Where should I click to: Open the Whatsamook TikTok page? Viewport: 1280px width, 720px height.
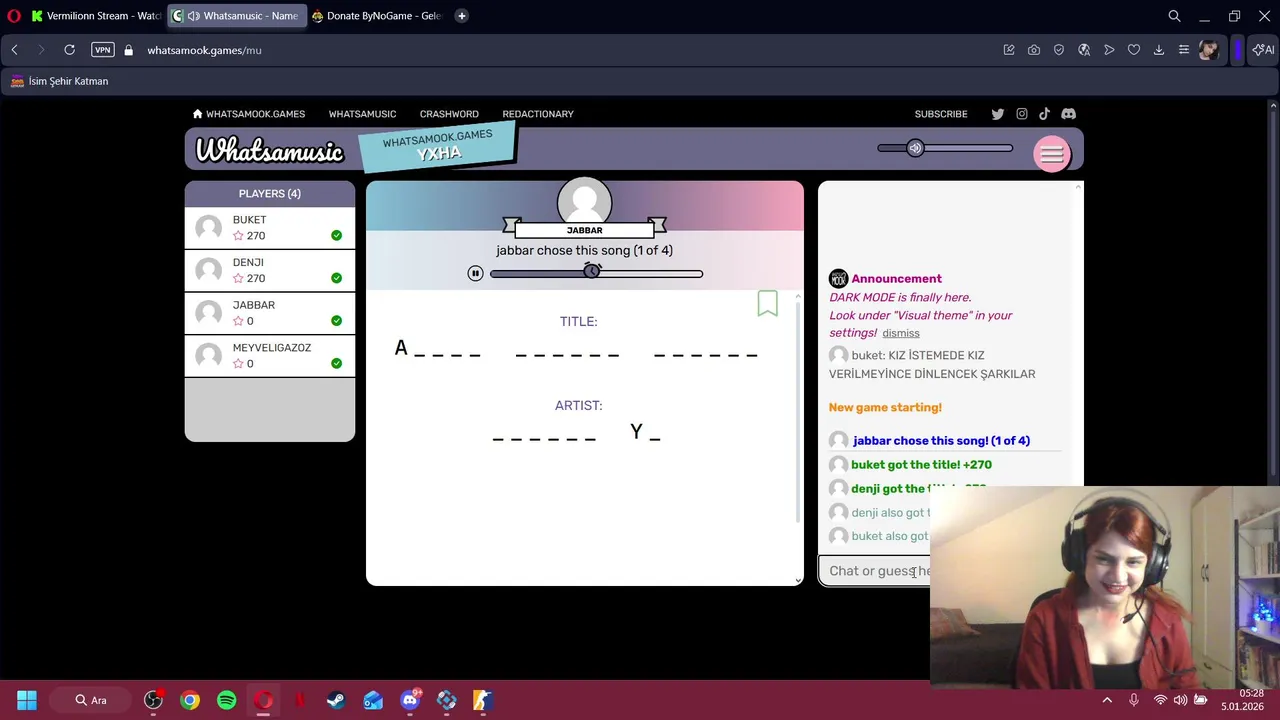point(1044,114)
